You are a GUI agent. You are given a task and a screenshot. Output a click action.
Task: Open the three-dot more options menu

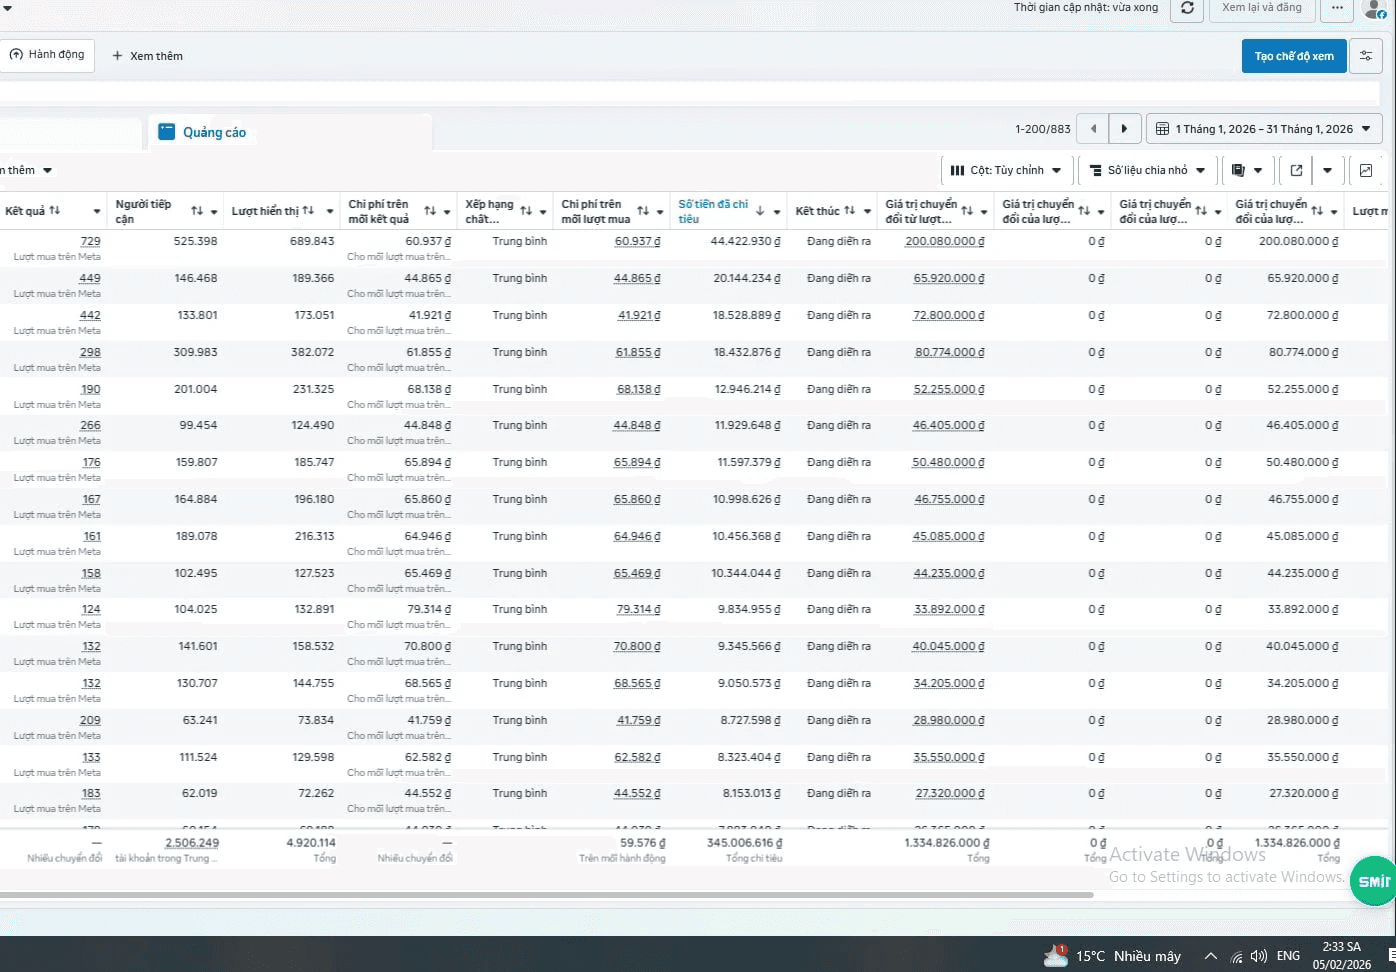[1337, 8]
